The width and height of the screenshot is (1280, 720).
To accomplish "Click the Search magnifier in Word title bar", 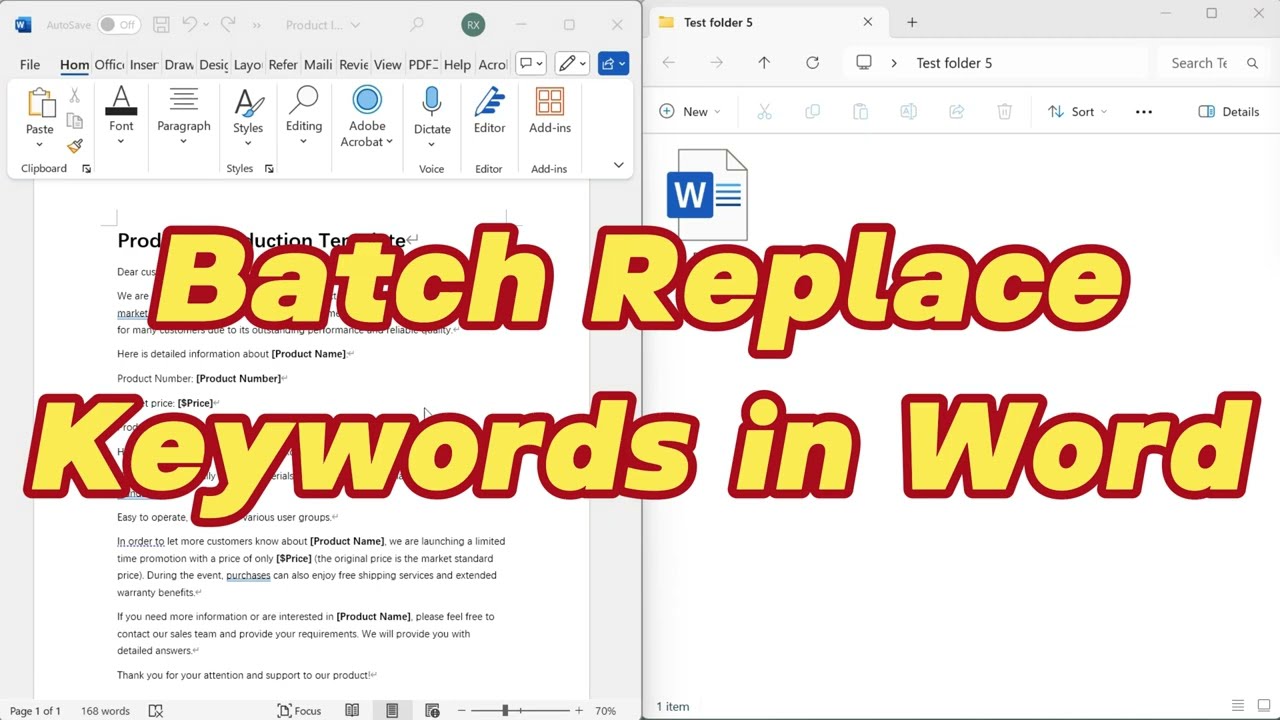I will [417, 24].
